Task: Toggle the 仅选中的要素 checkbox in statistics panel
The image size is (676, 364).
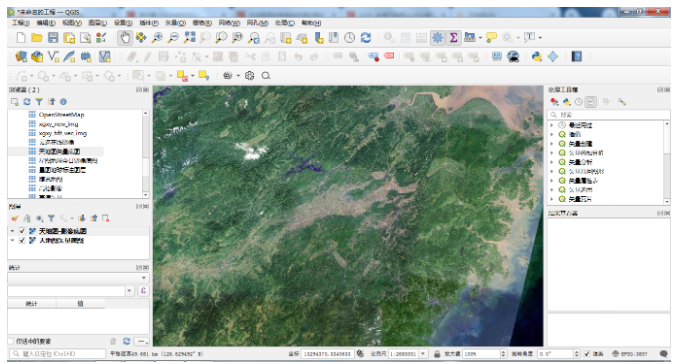Action: tap(11, 341)
